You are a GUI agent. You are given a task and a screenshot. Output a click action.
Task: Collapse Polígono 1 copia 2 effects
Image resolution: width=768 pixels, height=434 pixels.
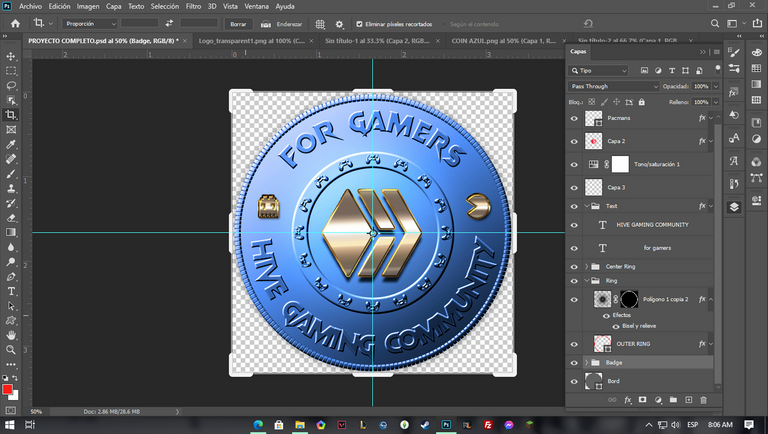pyautogui.click(x=711, y=299)
